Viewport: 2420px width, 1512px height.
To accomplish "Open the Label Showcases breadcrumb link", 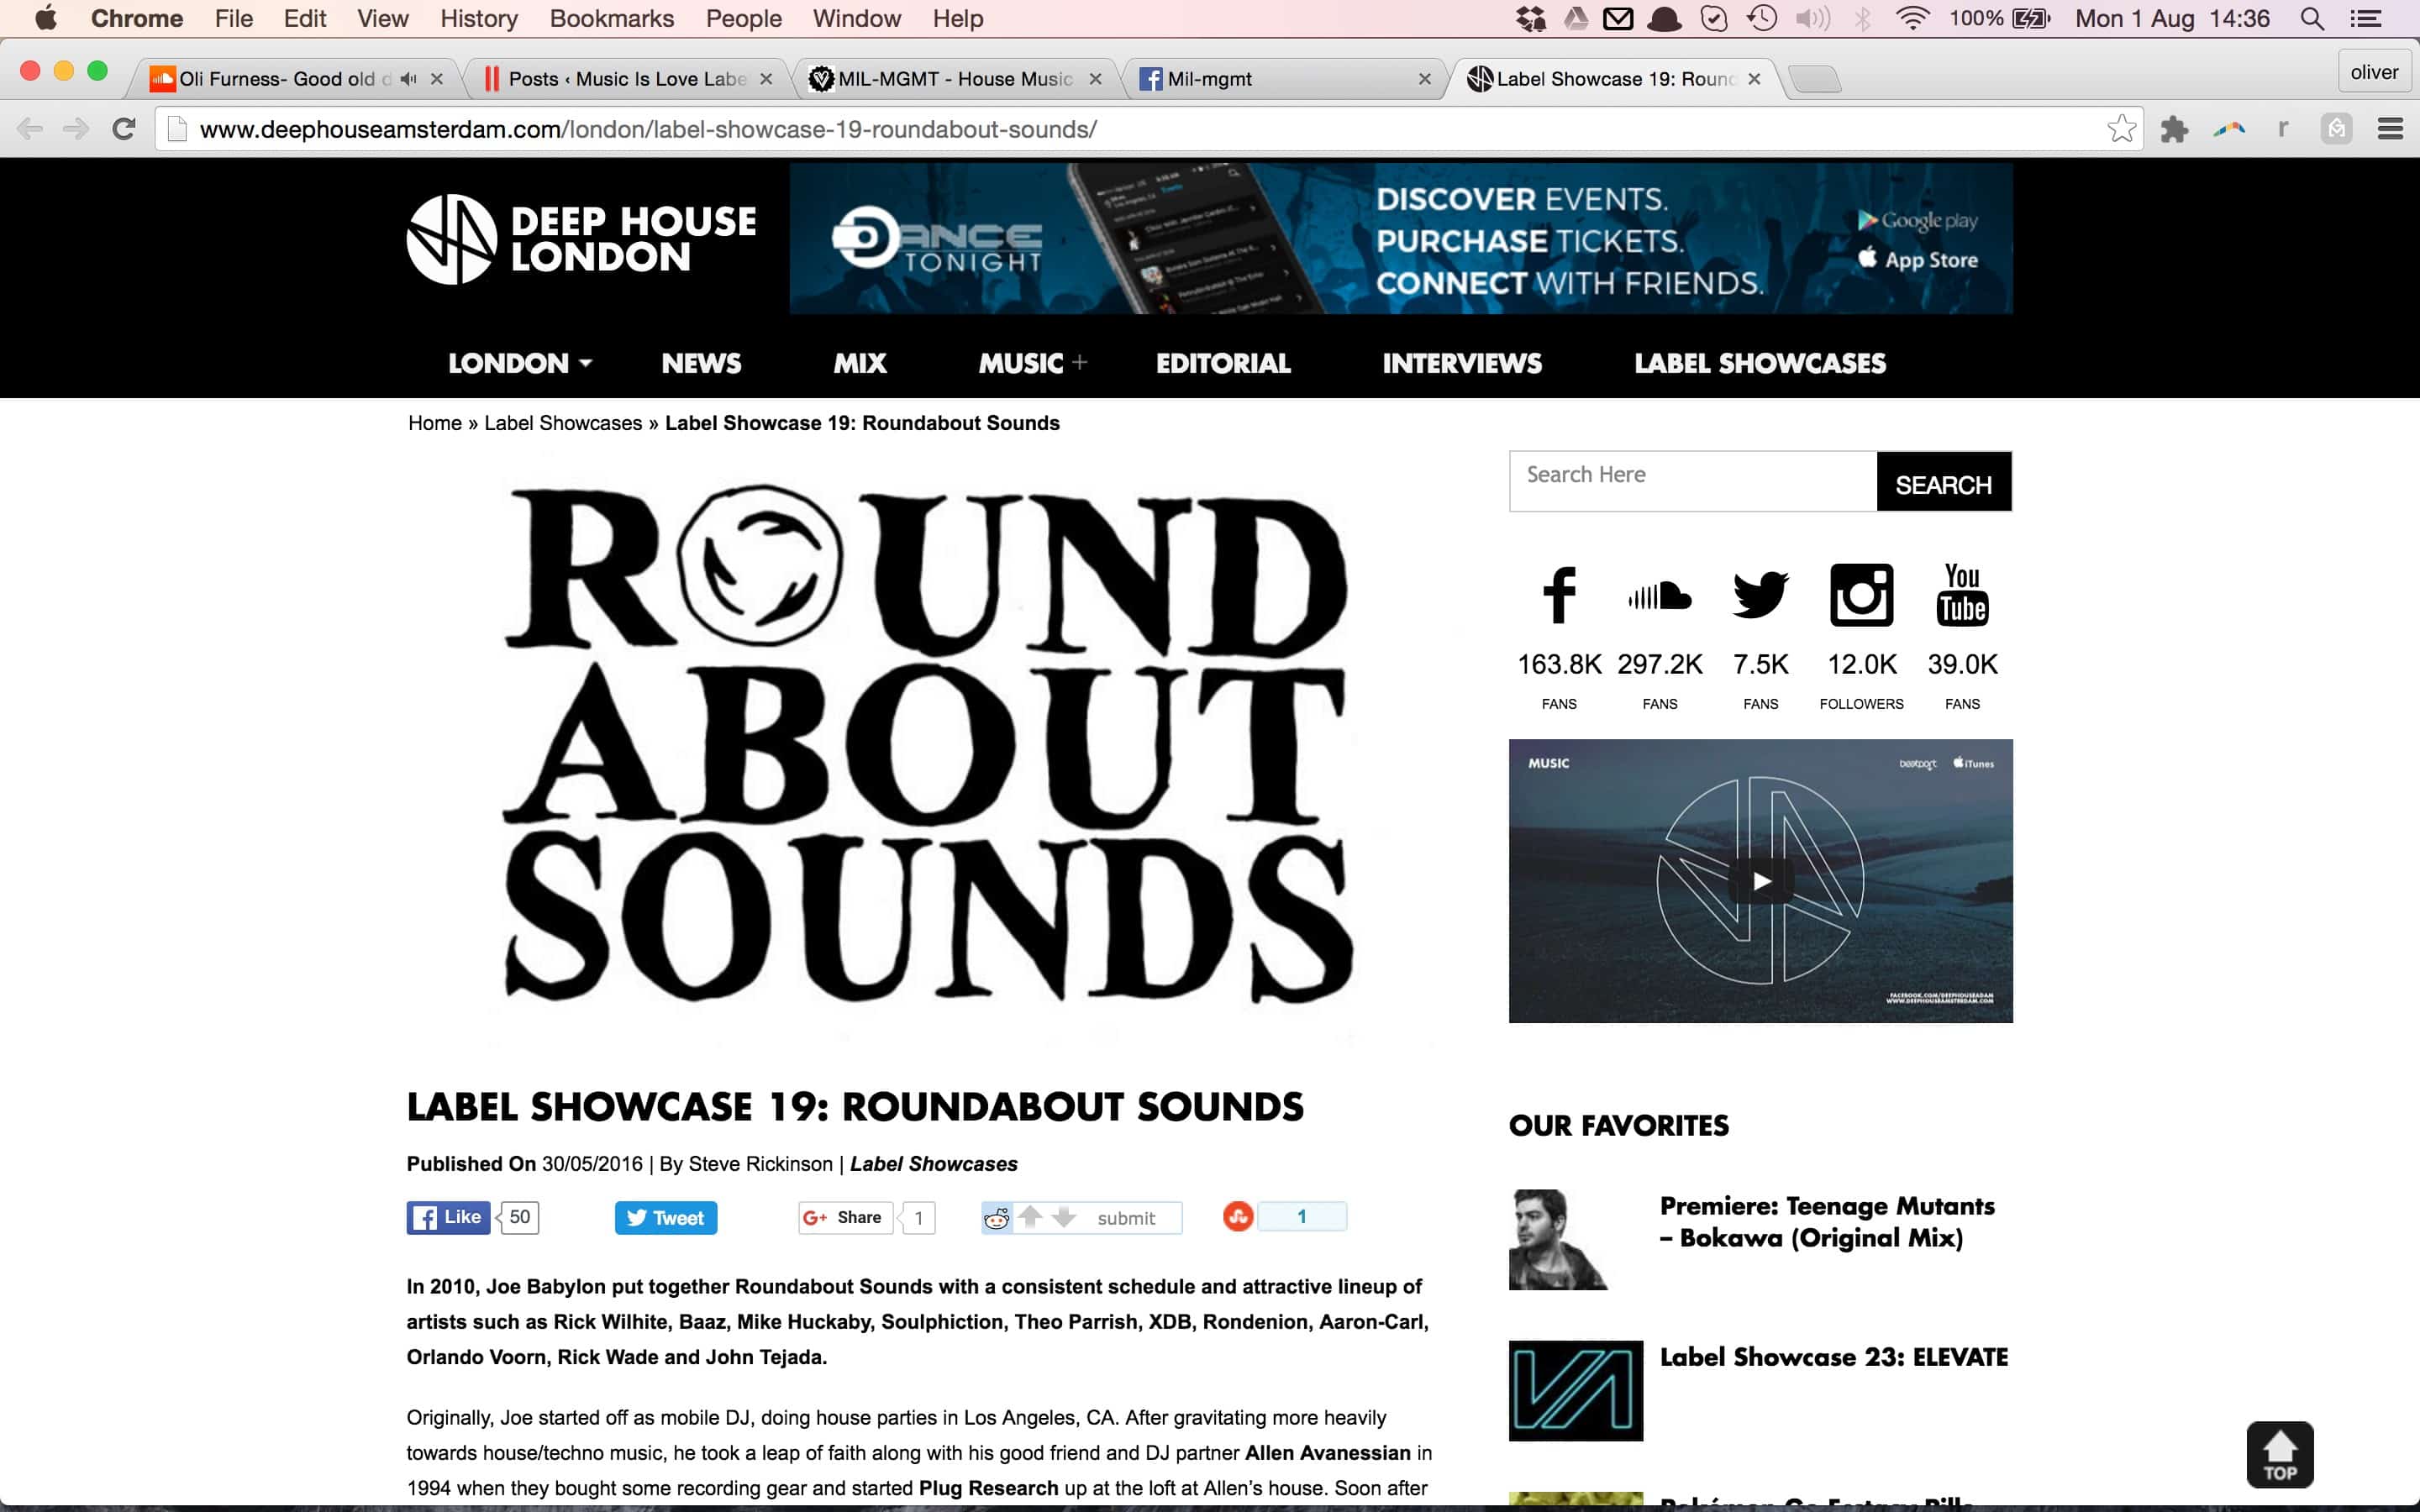I will coord(563,423).
